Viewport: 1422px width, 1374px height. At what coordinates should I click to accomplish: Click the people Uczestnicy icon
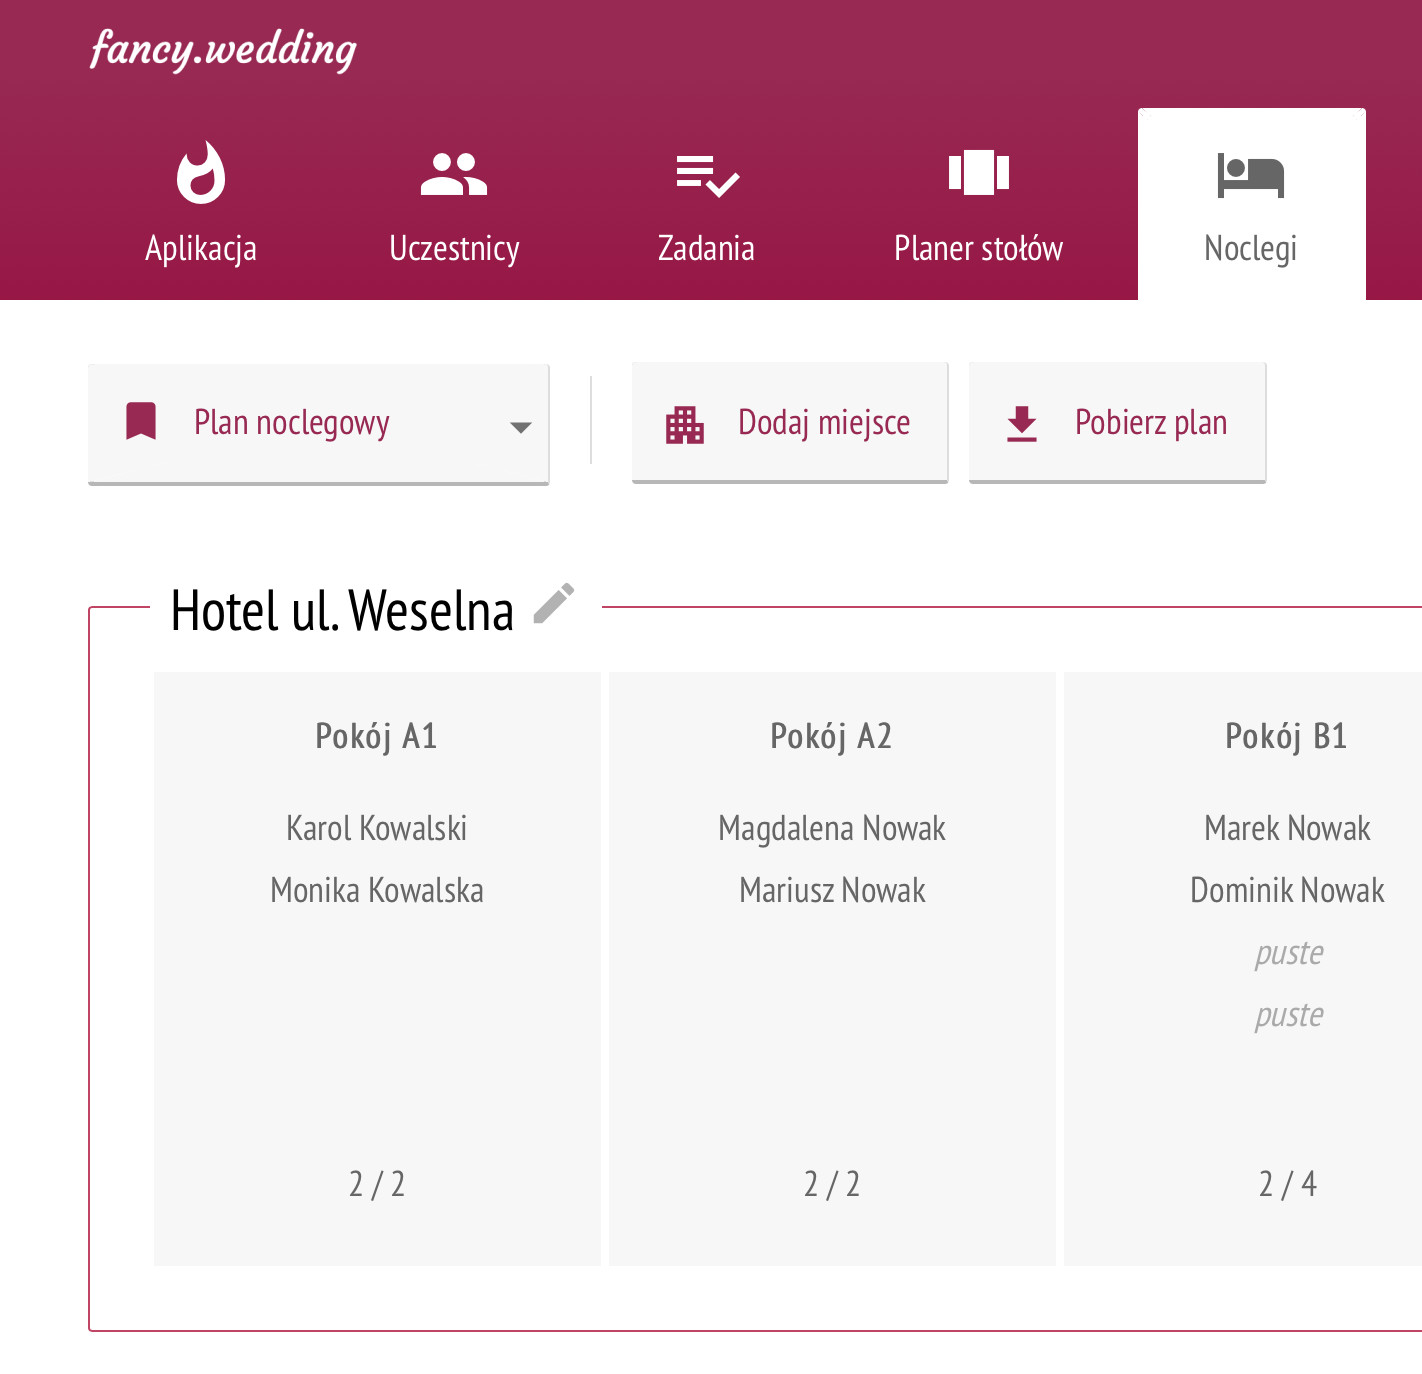coord(454,174)
